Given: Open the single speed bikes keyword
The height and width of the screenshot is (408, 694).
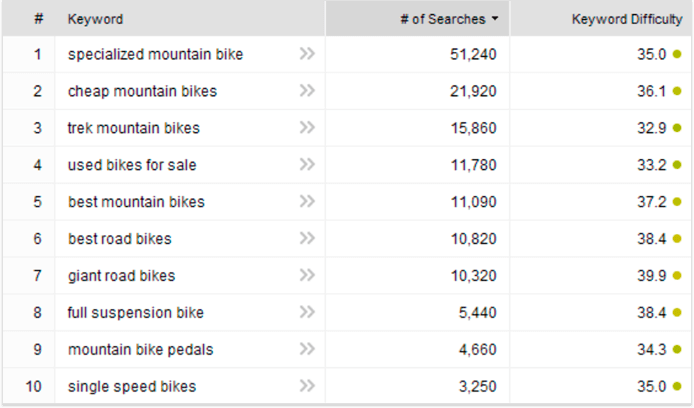Looking at the screenshot, I should point(132,386).
